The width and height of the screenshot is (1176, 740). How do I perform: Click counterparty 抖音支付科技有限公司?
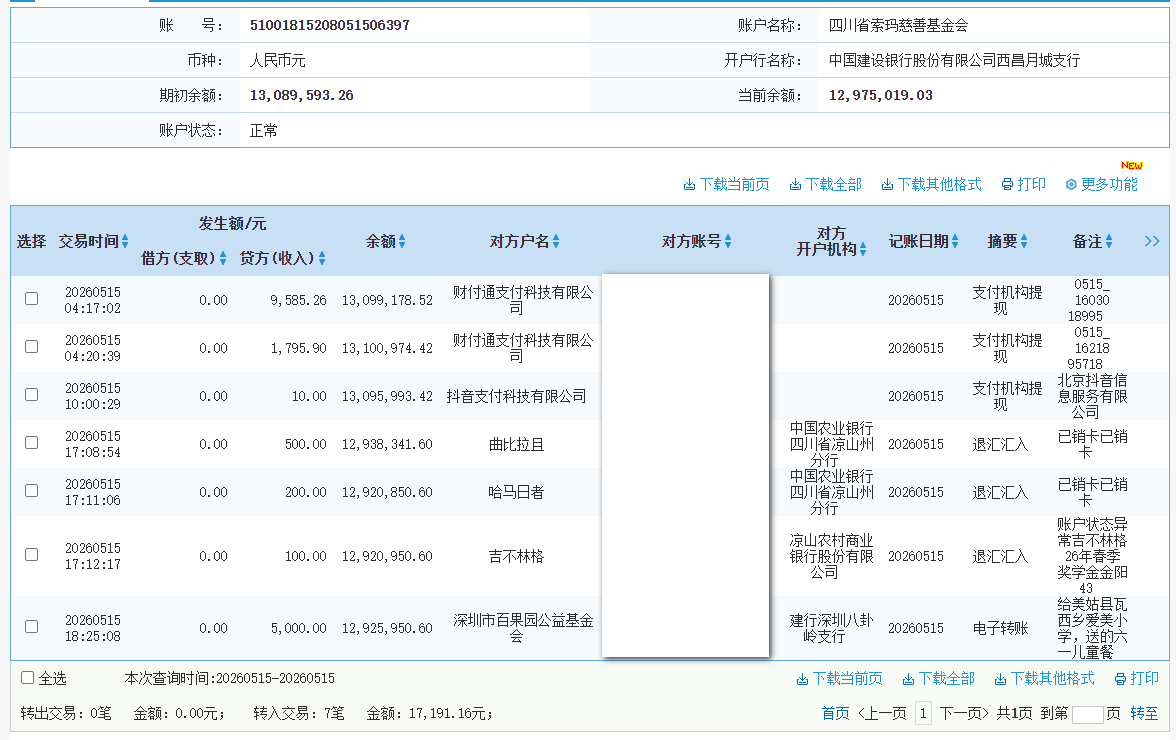click(x=516, y=396)
